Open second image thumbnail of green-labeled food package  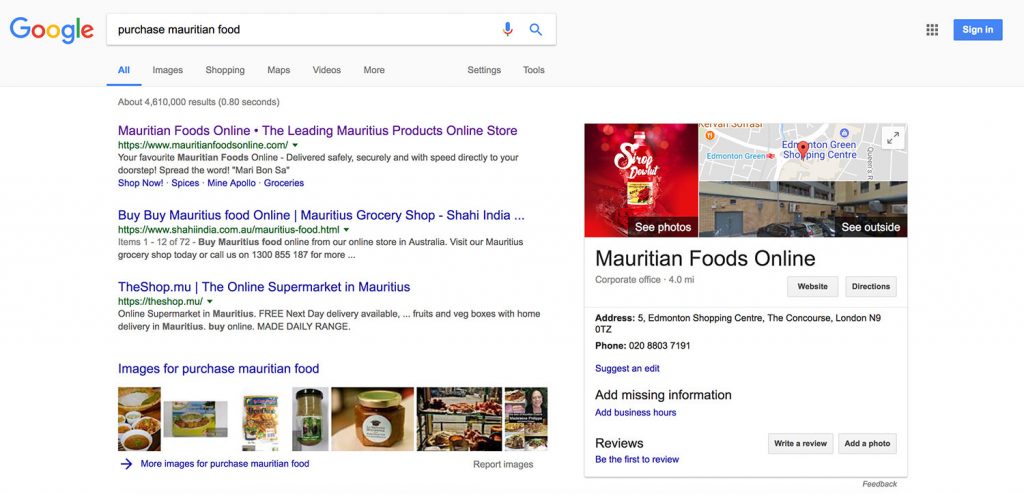[x=195, y=419]
